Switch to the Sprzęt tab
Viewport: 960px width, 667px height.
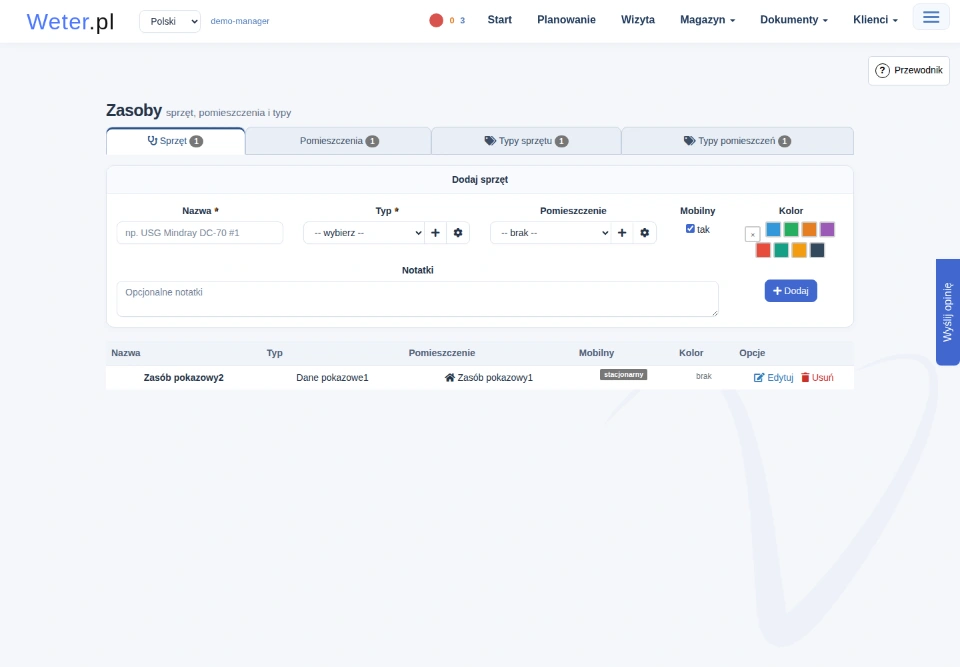(x=176, y=141)
